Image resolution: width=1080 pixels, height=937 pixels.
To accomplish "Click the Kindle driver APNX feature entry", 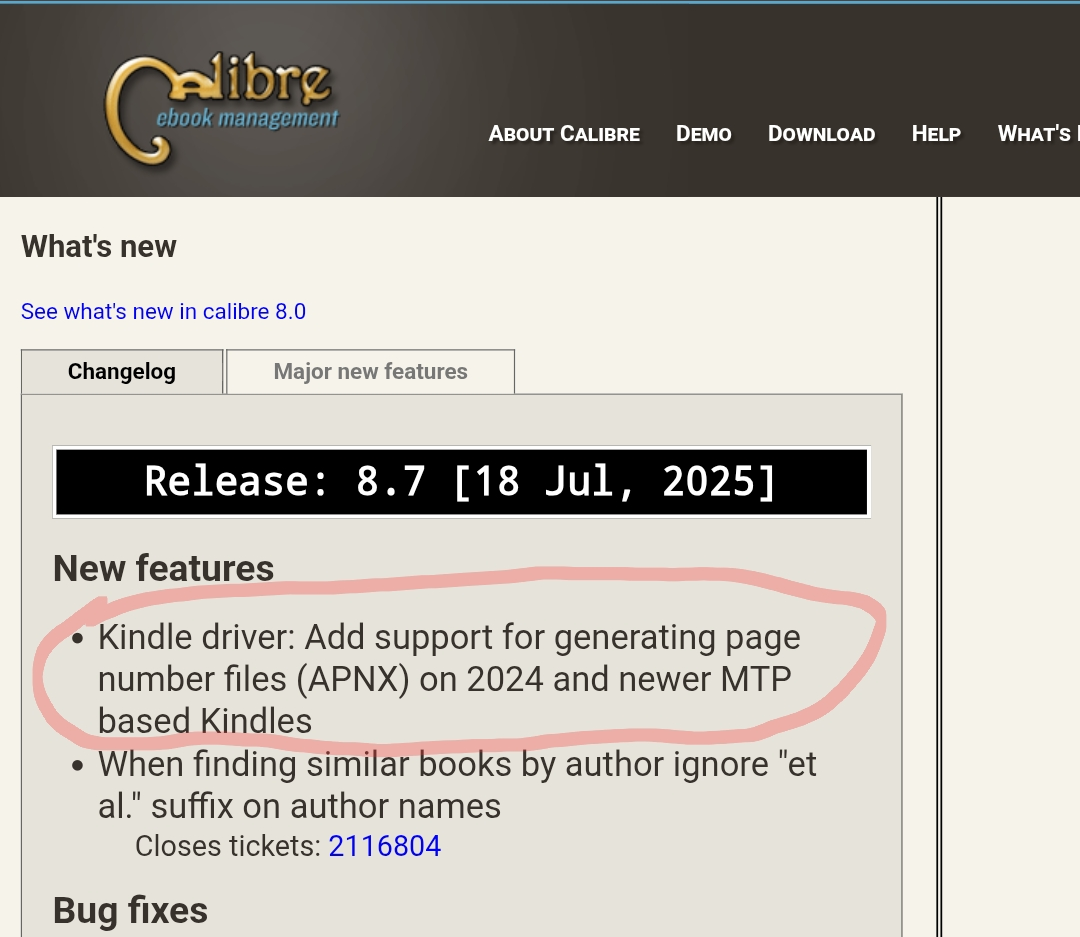I will point(449,679).
